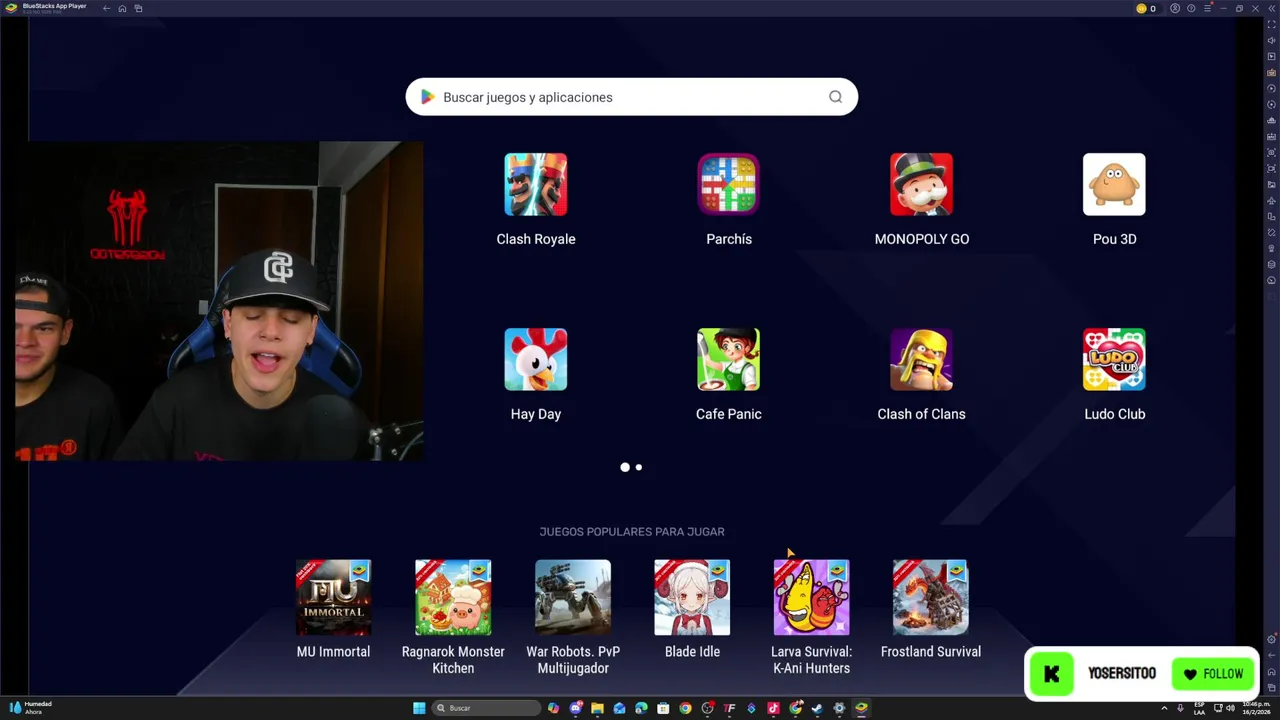Select the Blade Idle game thumbnail

click(x=692, y=597)
